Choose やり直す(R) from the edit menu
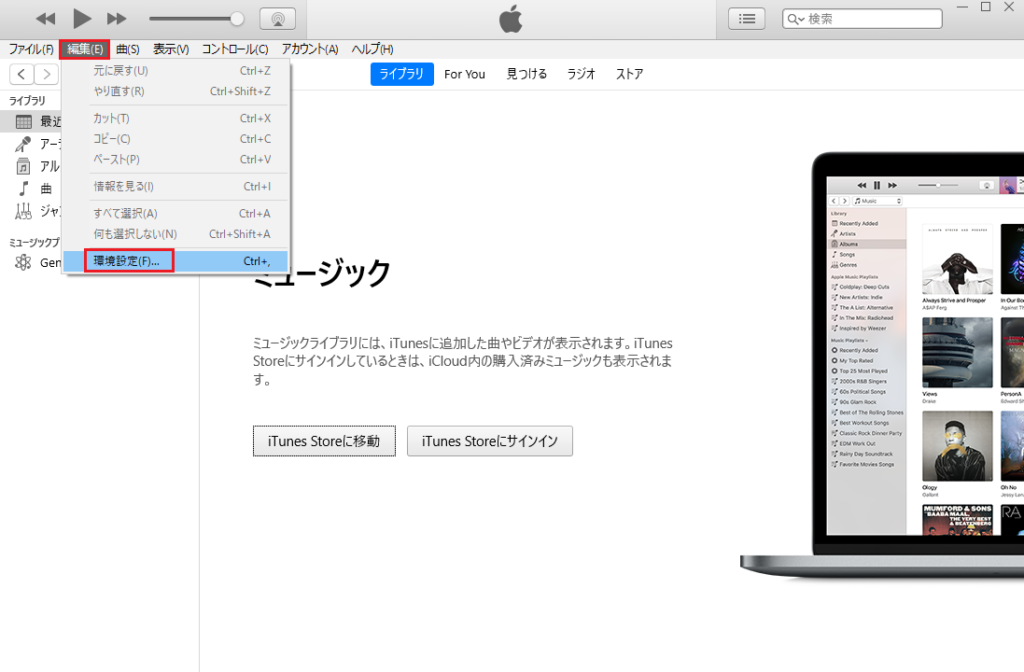 176,91
